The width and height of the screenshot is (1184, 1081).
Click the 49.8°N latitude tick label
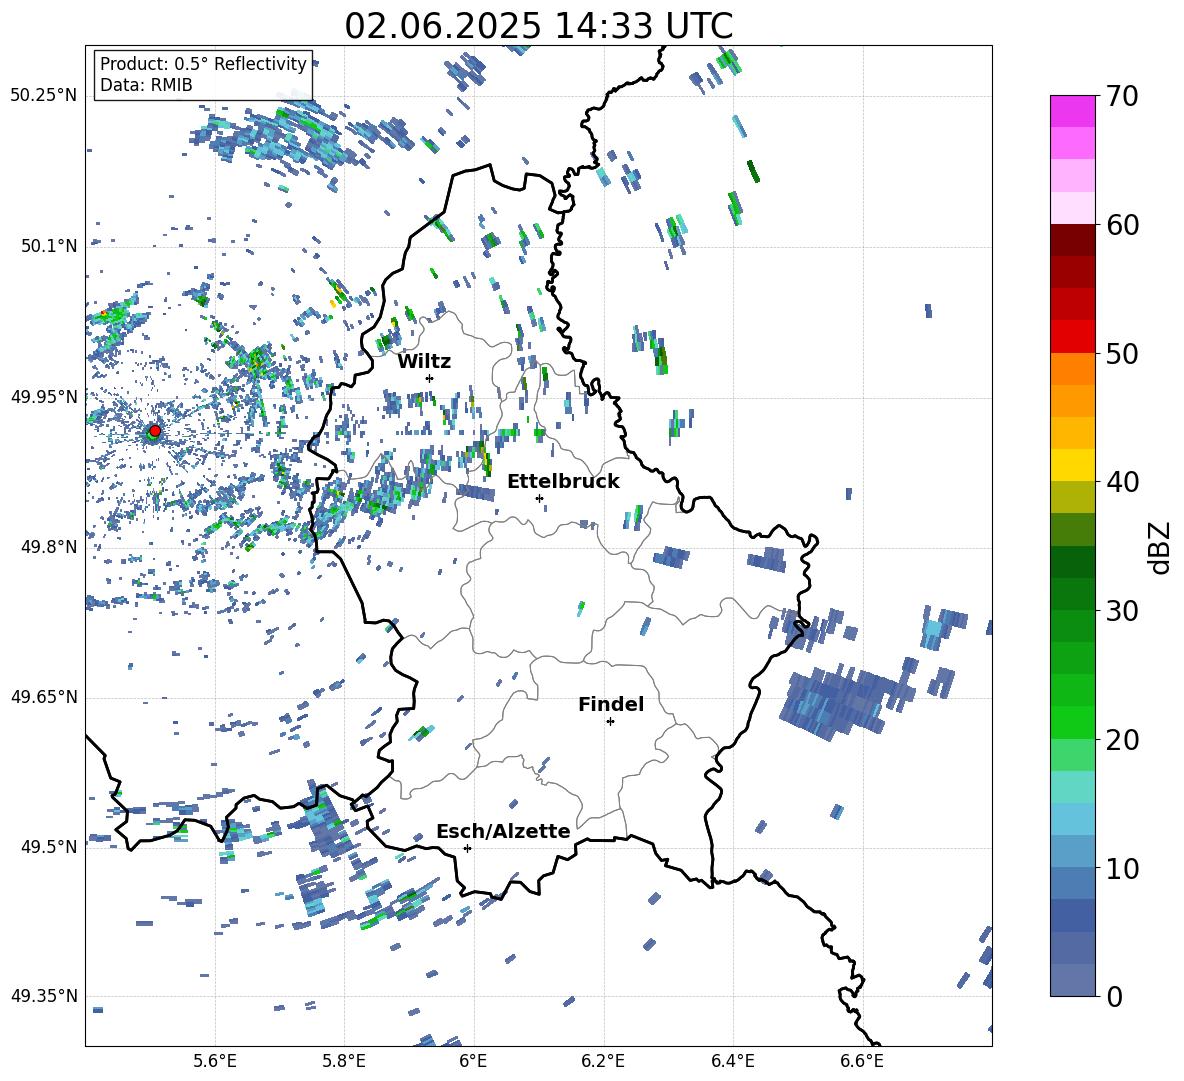(50, 547)
